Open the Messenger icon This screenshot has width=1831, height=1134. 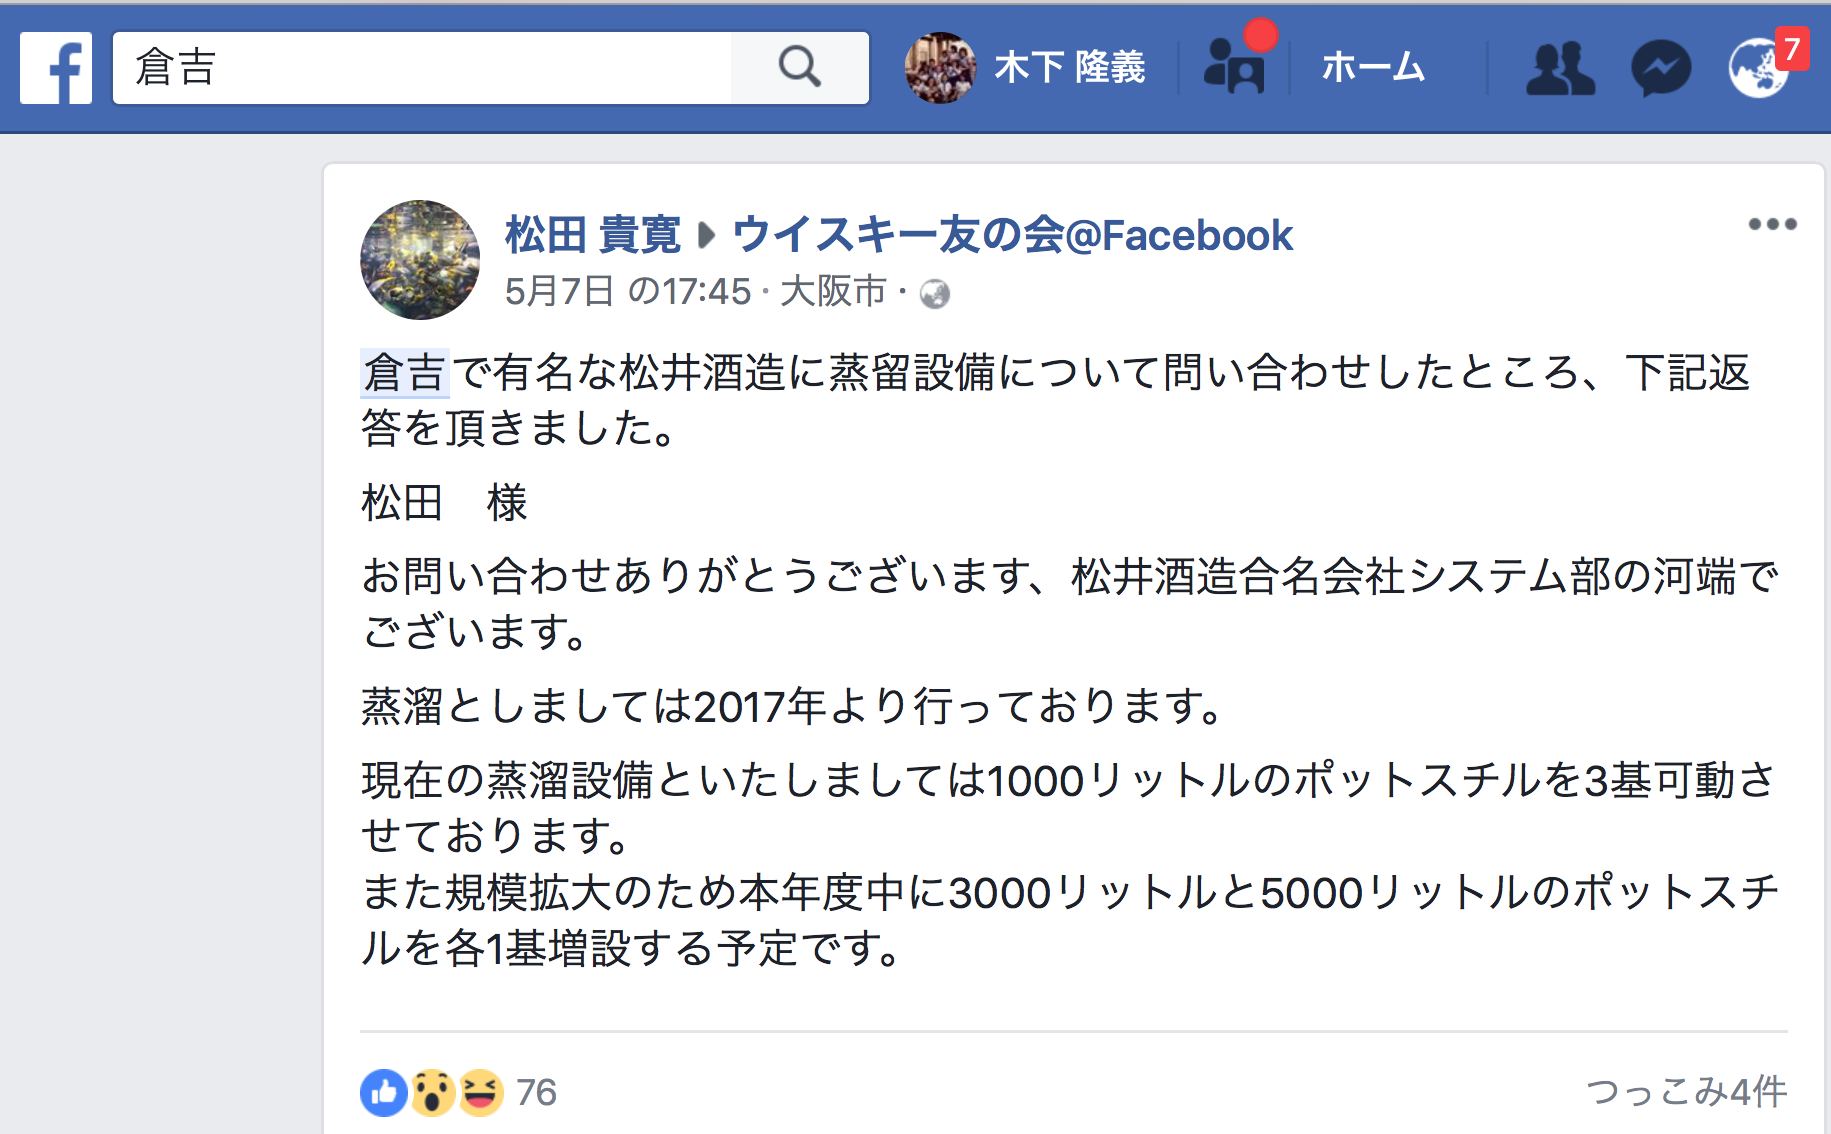coord(1661,68)
